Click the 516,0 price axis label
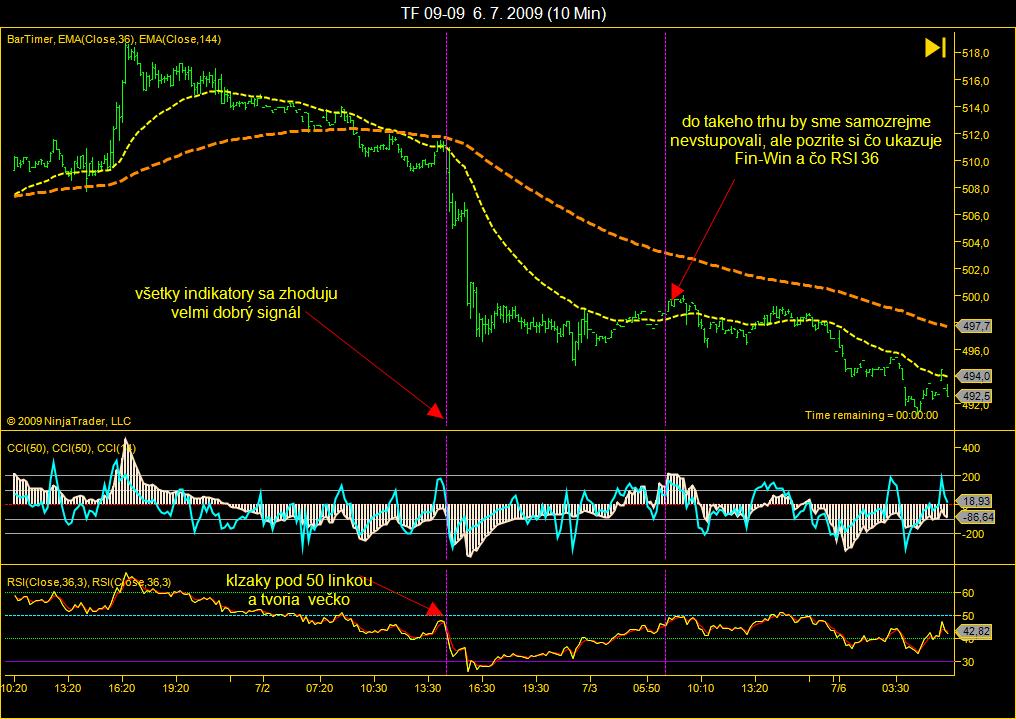This screenshot has width=1016, height=719. pos(976,81)
